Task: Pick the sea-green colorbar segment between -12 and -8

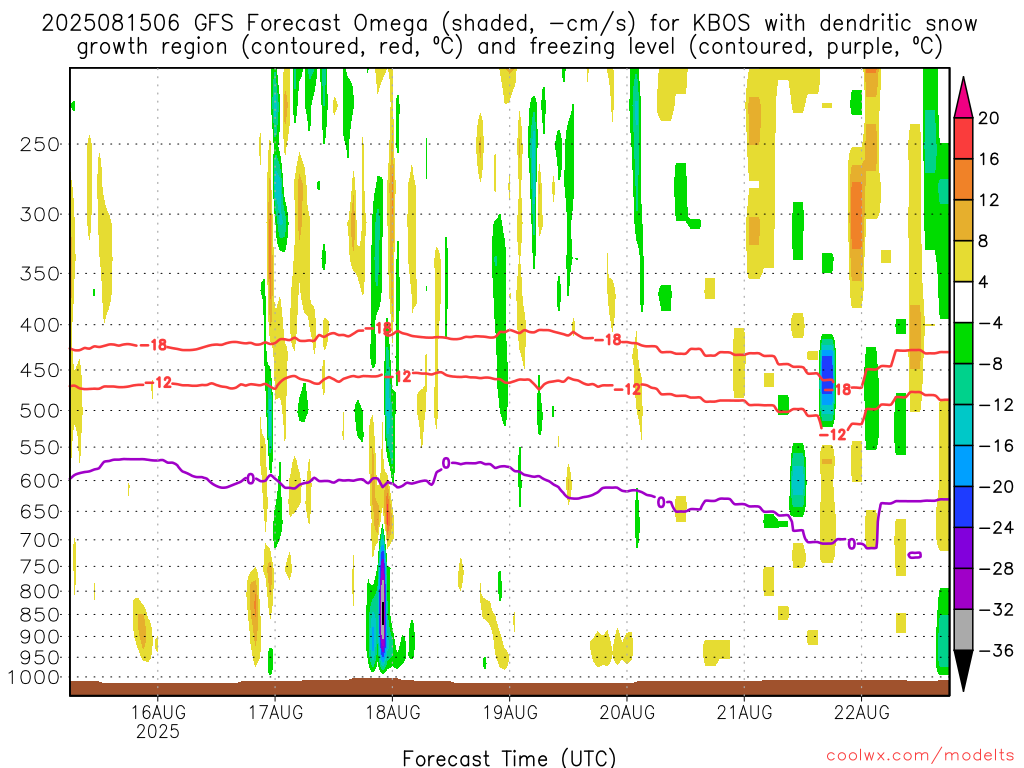Action: [x=963, y=384]
